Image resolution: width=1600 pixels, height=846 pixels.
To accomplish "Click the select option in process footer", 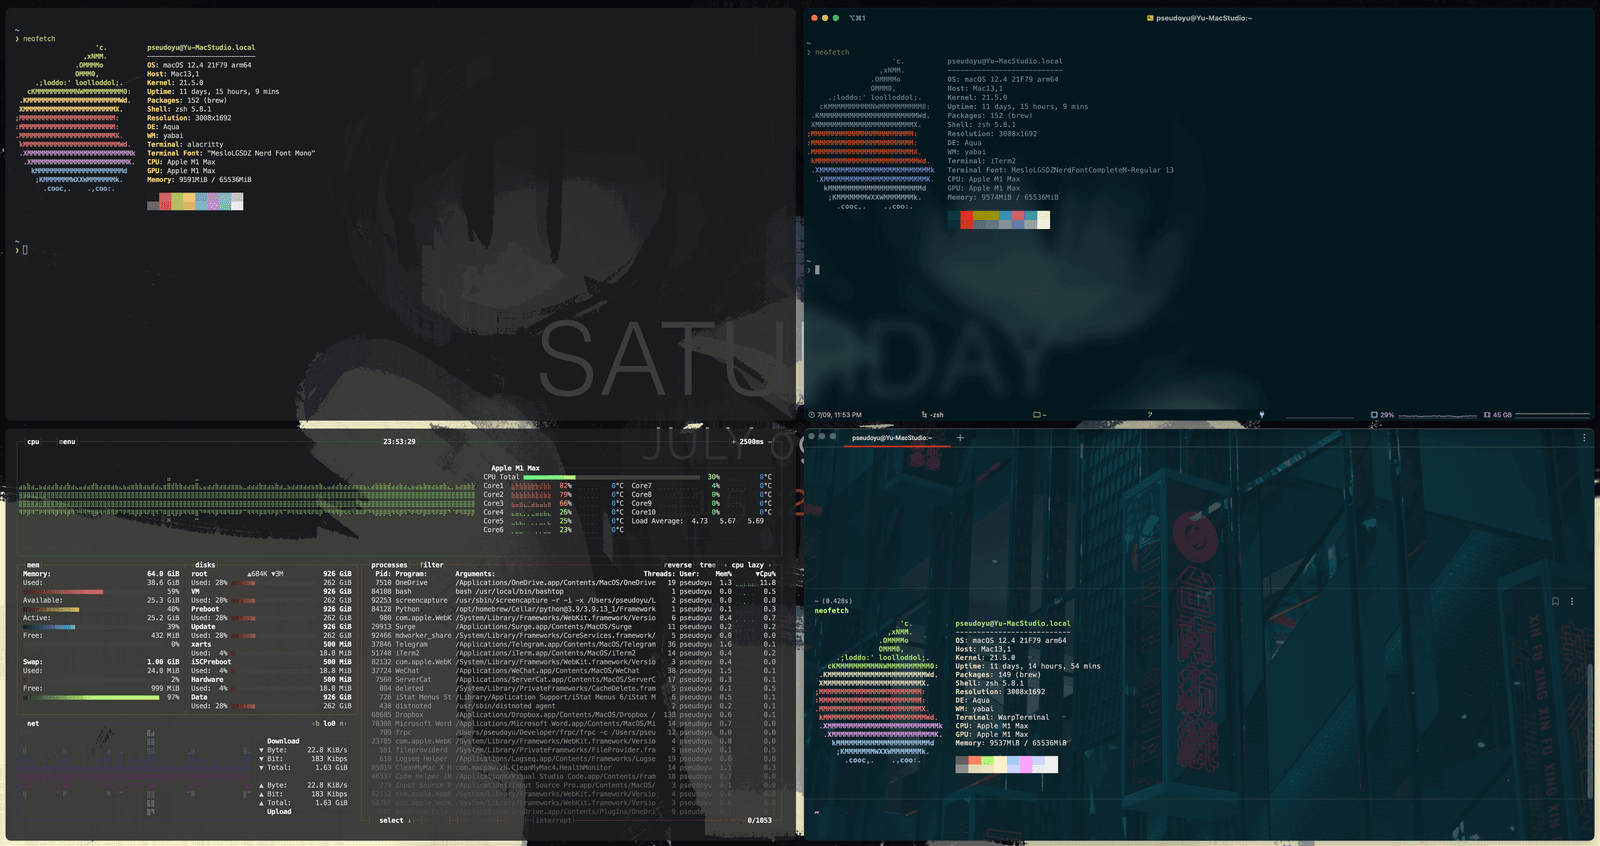I will [x=394, y=820].
